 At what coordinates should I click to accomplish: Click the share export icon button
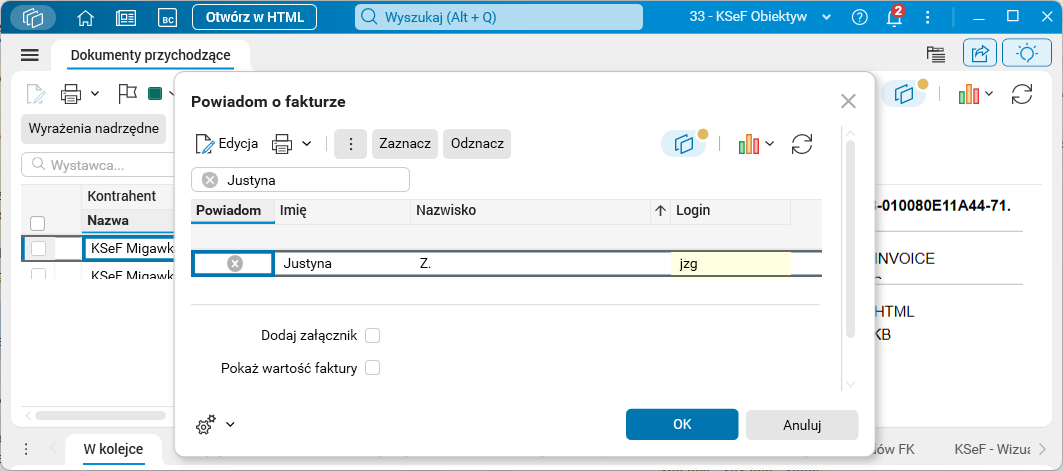tap(980, 54)
